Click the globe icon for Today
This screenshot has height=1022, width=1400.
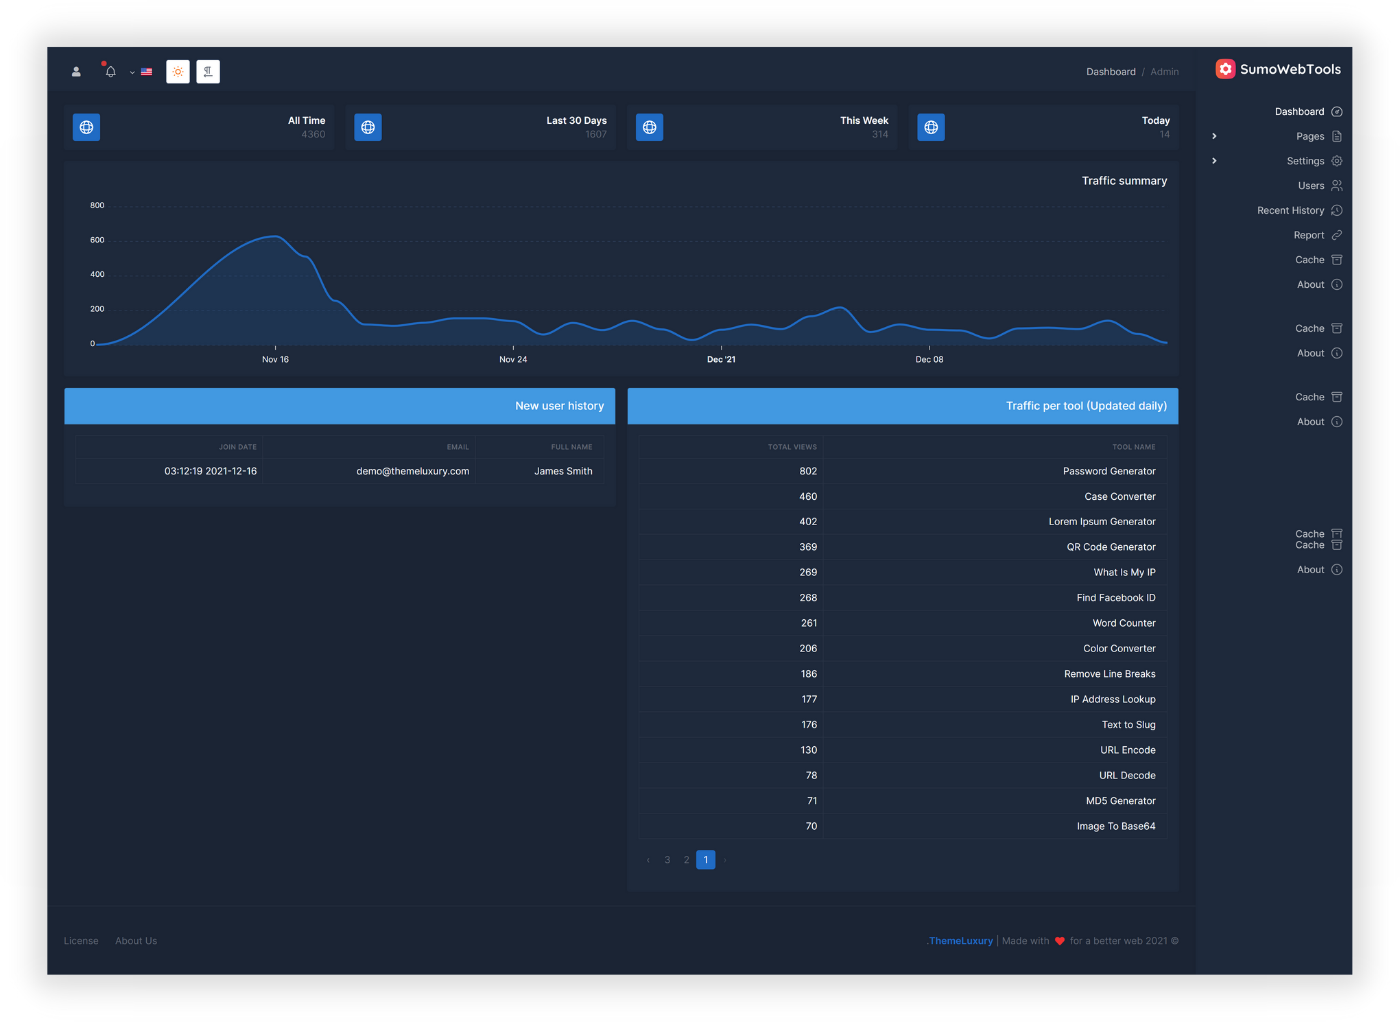[931, 127]
